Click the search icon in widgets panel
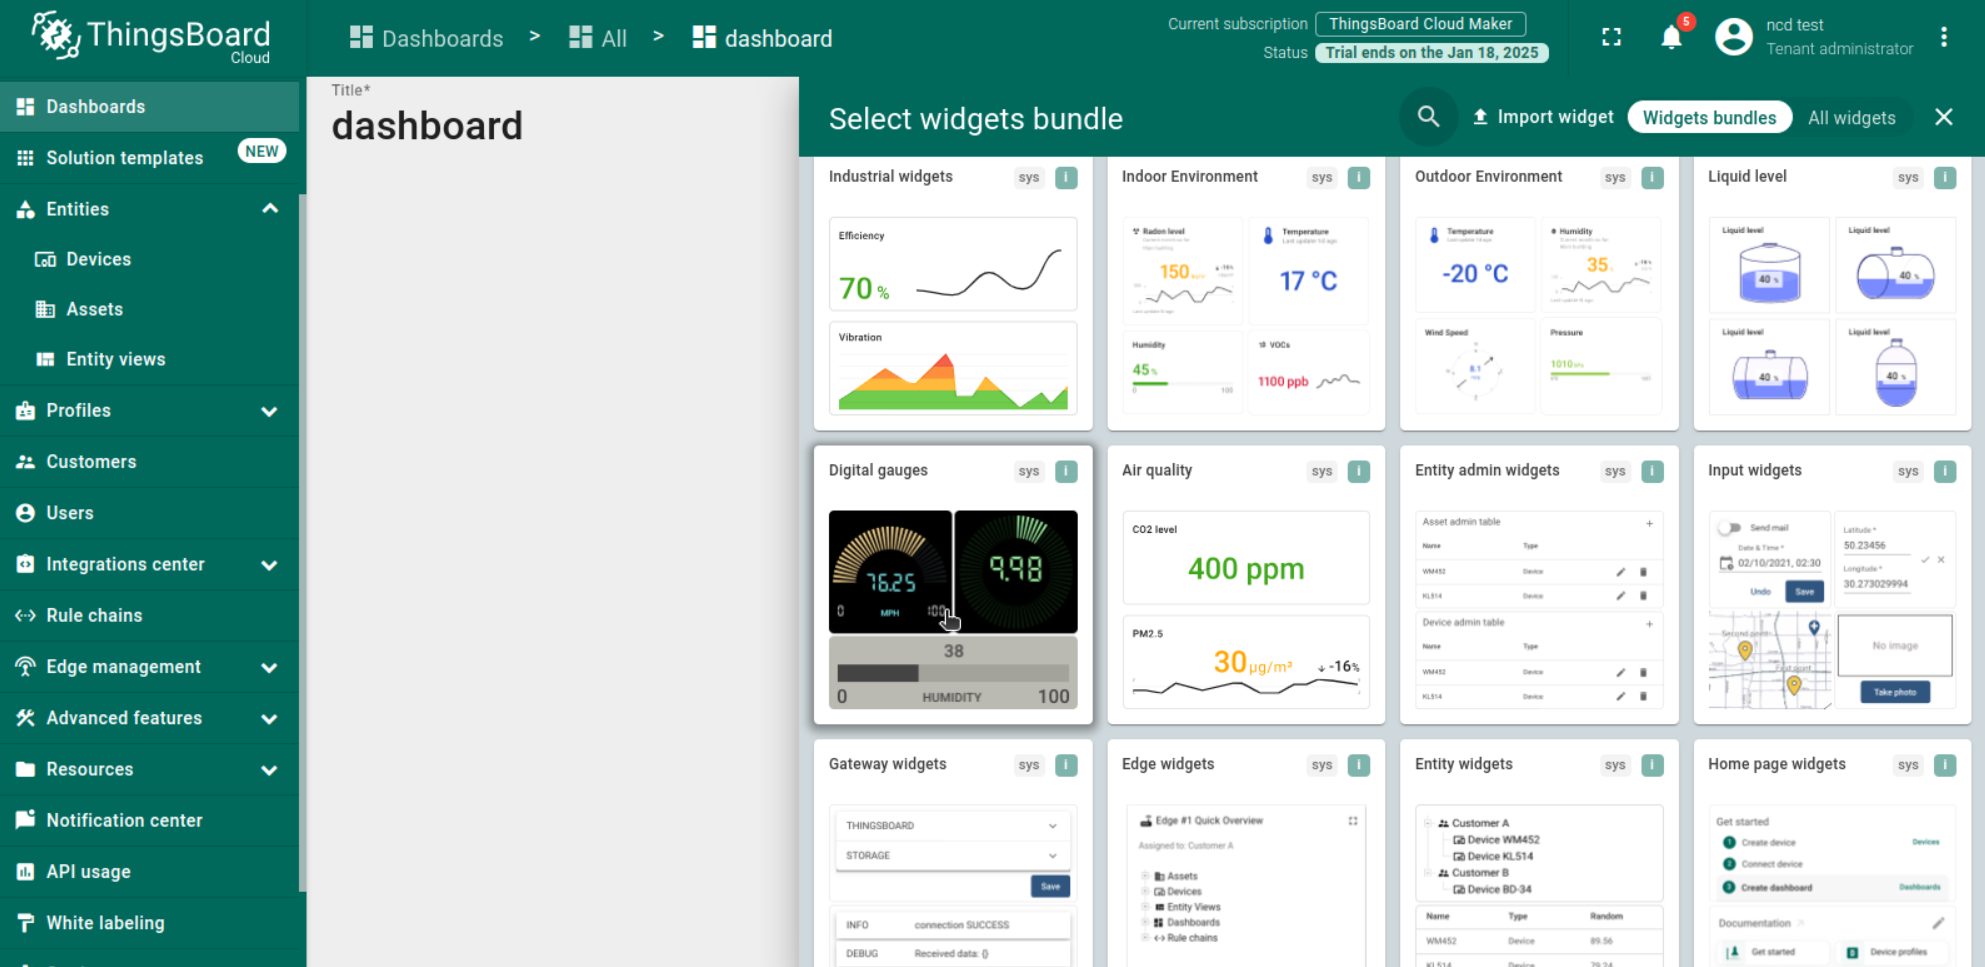 pos(1428,117)
